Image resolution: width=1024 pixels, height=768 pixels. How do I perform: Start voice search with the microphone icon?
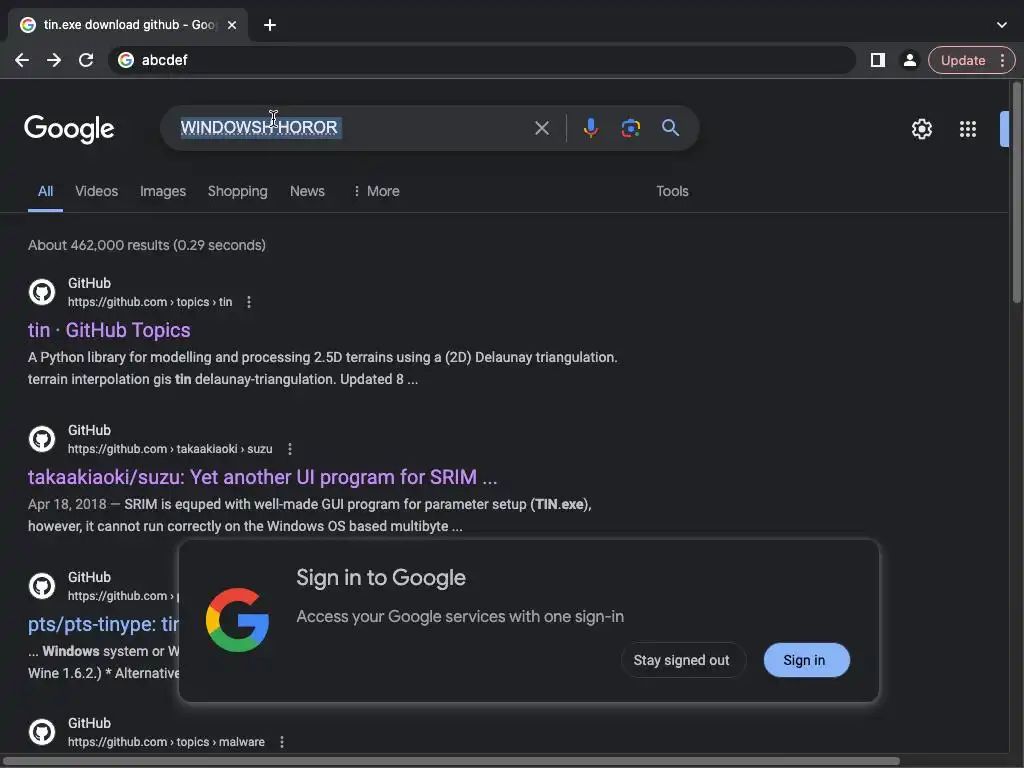point(590,127)
